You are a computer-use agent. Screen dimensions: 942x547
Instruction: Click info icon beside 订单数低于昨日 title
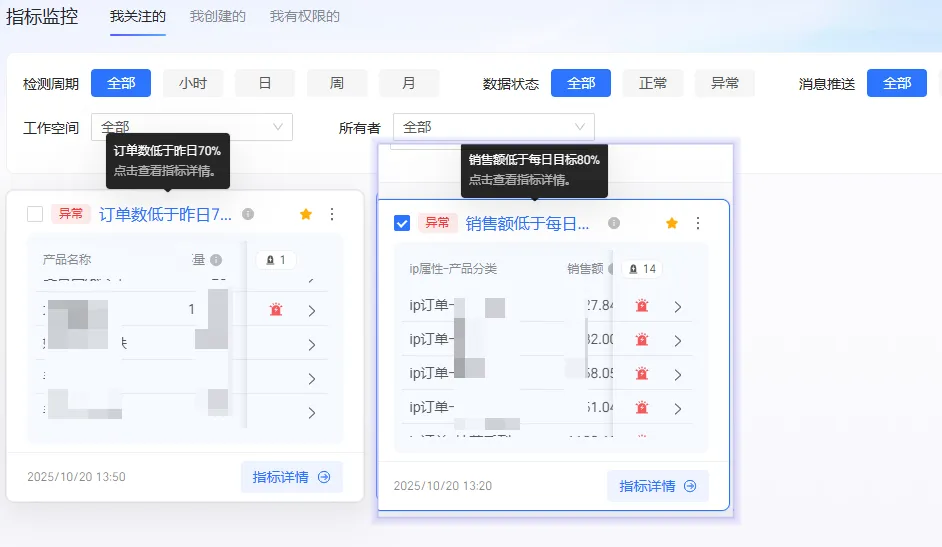click(x=248, y=214)
